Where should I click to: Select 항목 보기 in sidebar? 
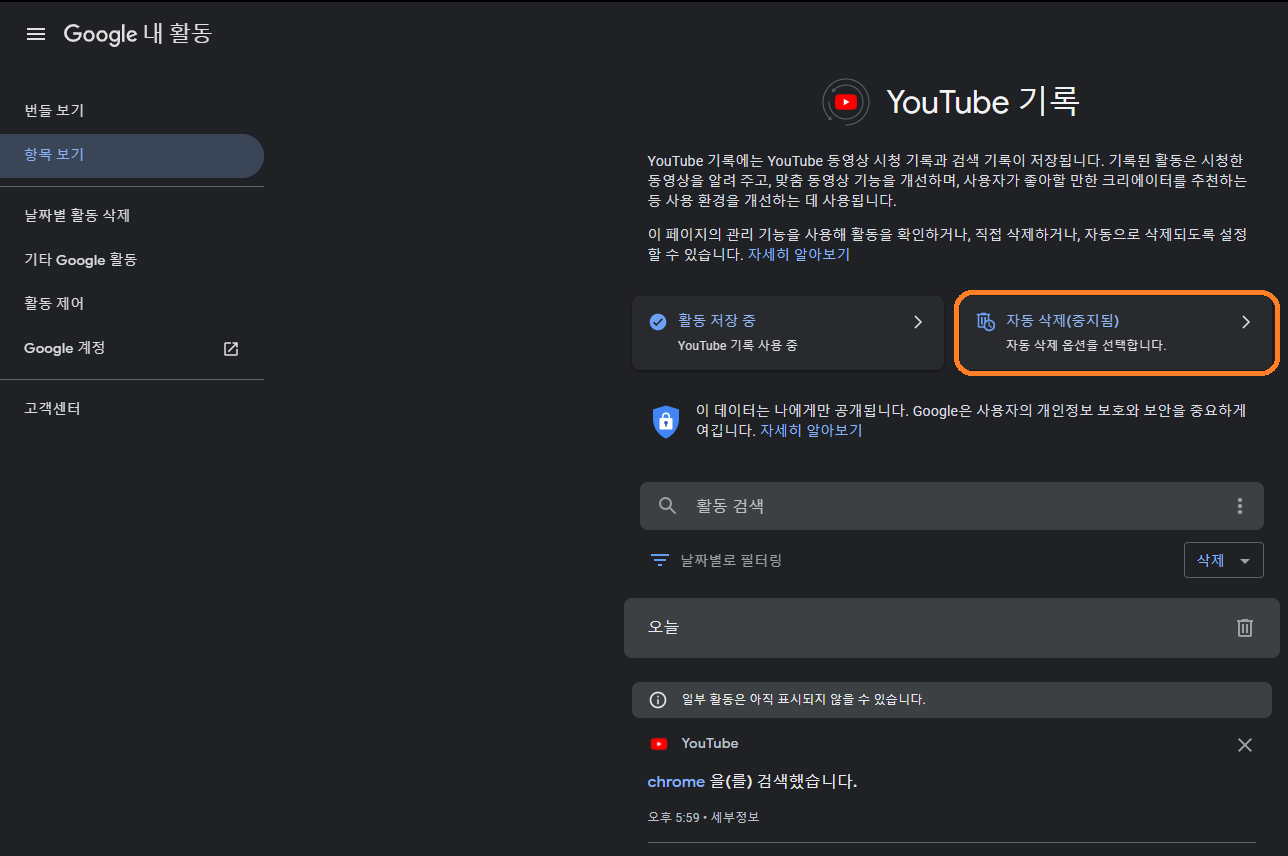132,155
